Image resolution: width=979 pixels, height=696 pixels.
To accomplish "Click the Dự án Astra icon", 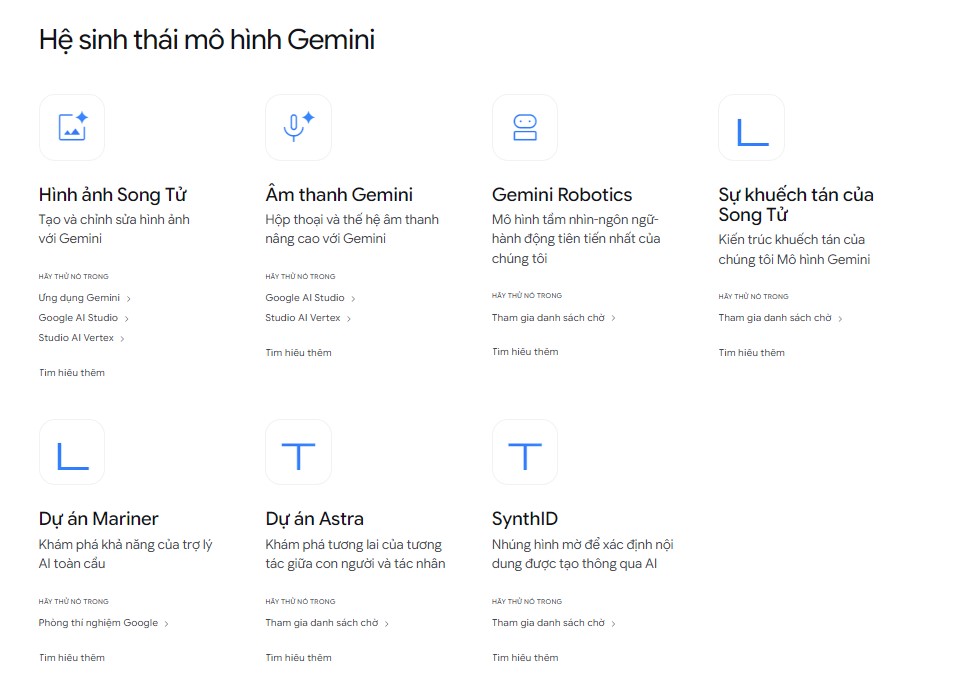I will pyautogui.click(x=298, y=452).
